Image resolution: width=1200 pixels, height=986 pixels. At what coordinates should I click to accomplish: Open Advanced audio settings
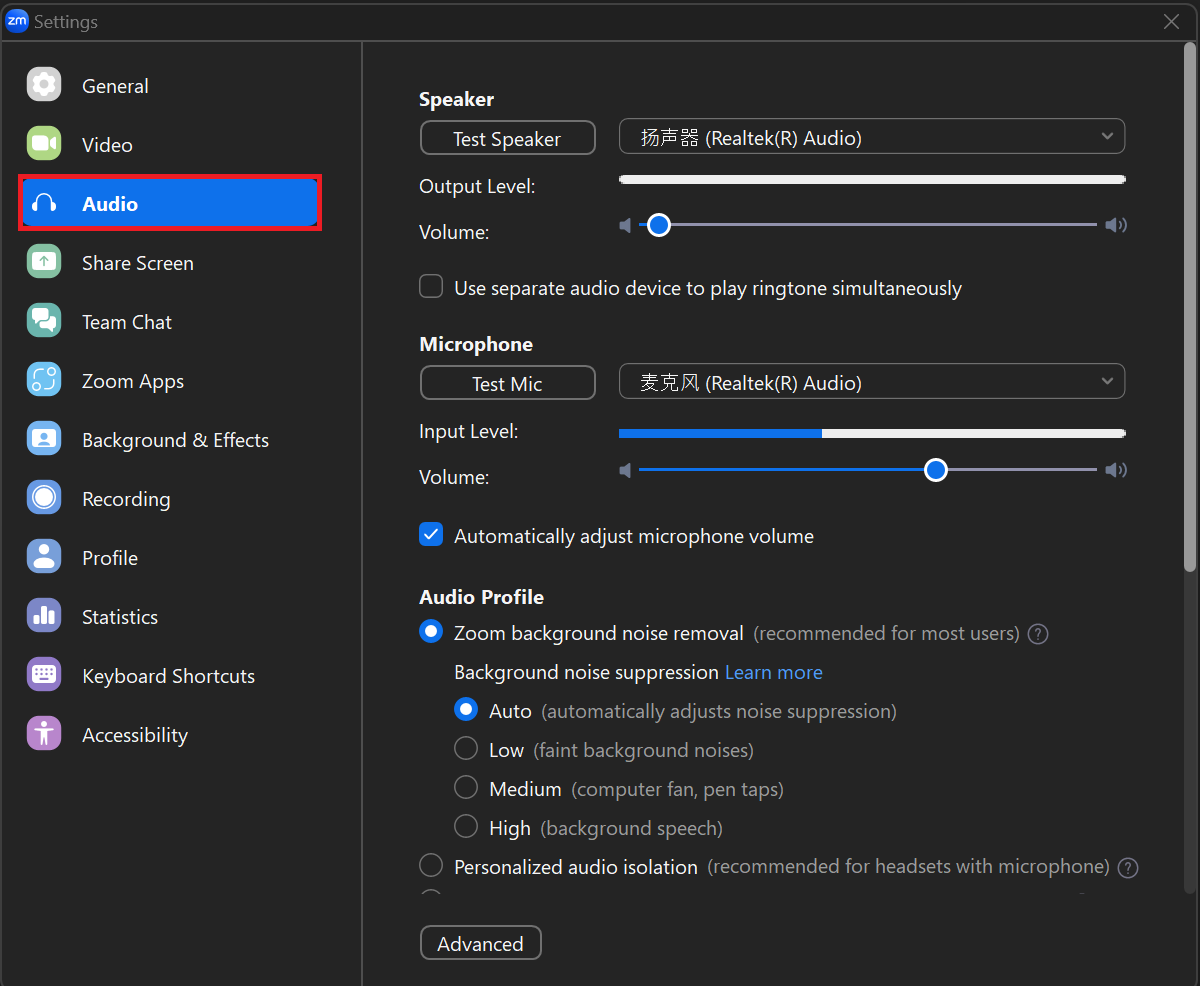tap(480, 943)
